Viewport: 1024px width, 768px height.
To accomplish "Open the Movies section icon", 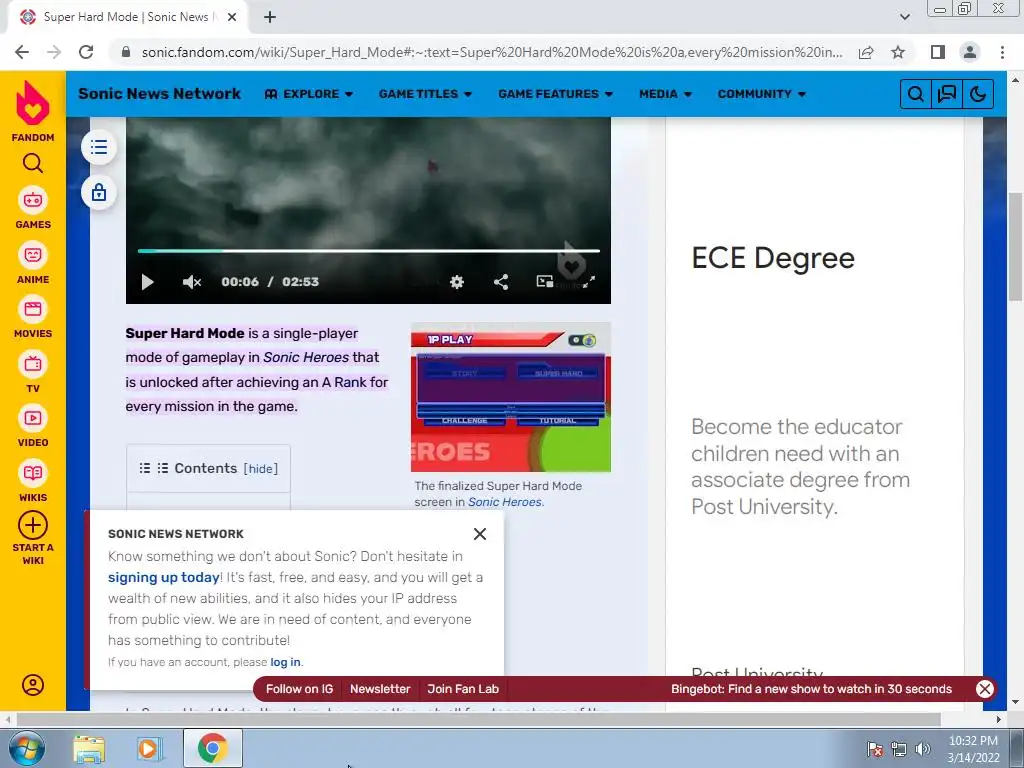I will coord(33,309).
